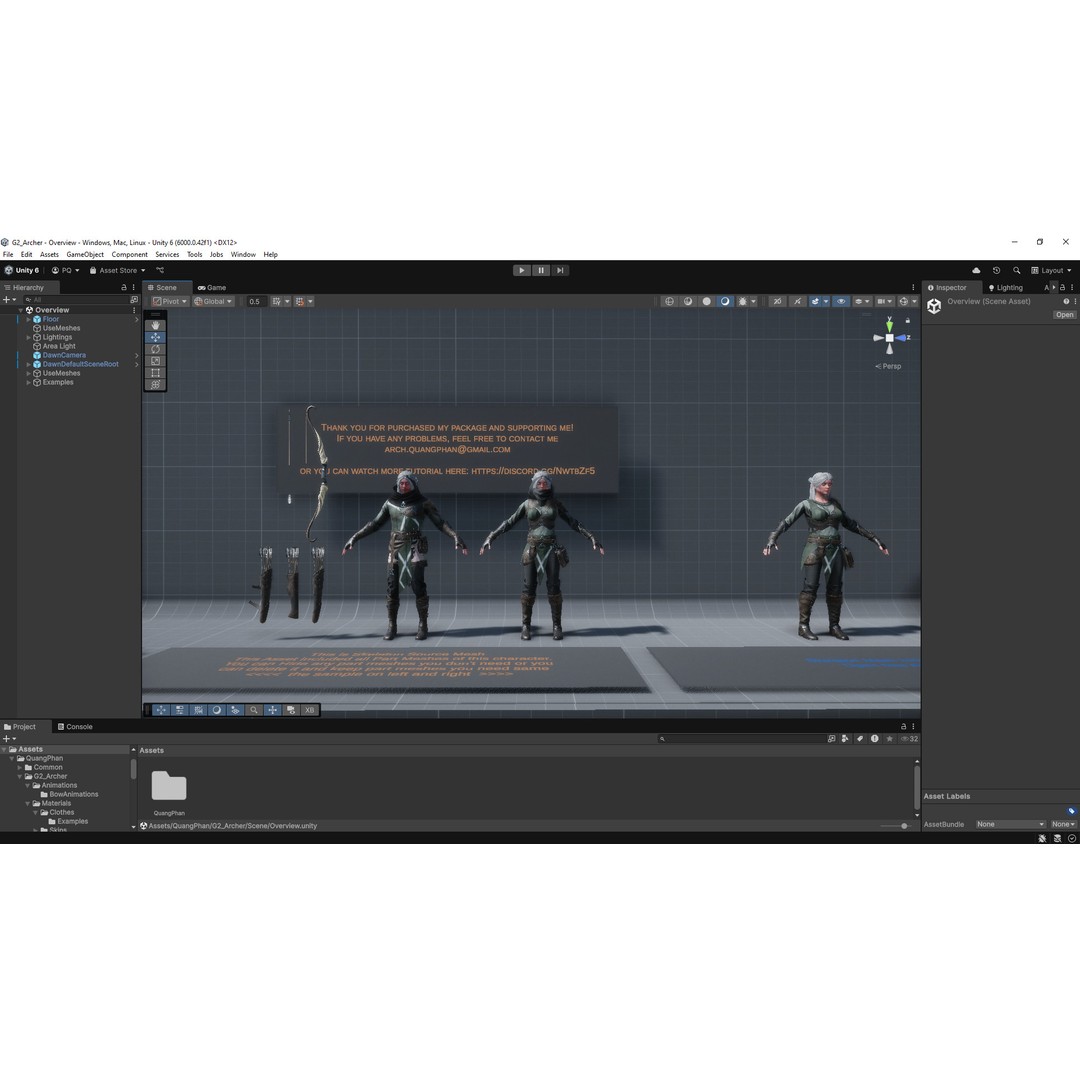The height and width of the screenshot is (1080, 1080).
Task: Click the half-shaded sphere draw mode icon
Action: (687, 302)
